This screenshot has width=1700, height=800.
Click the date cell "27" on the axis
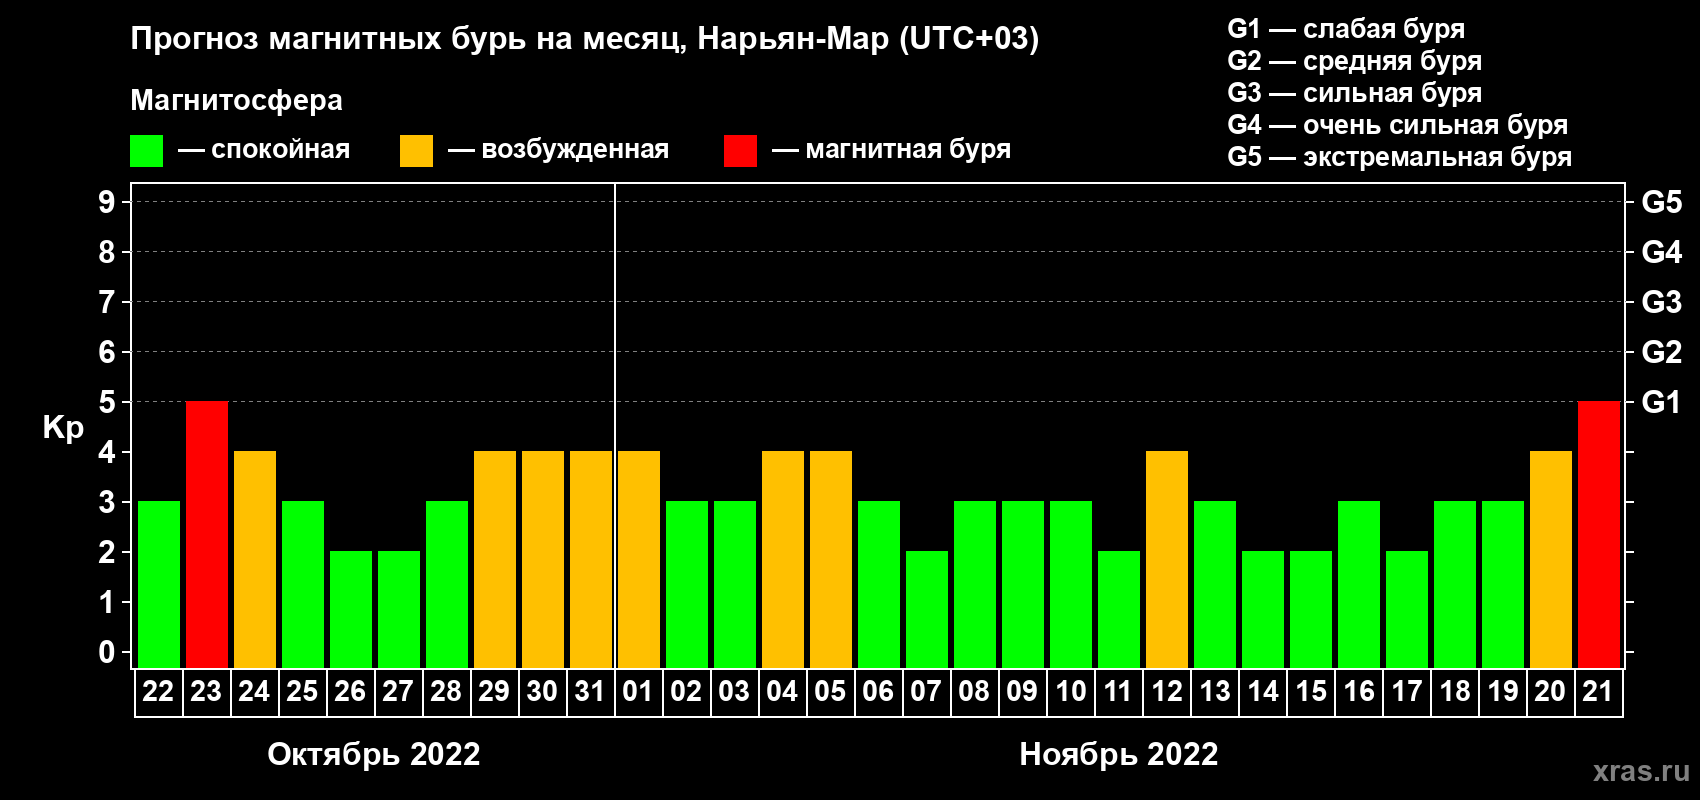coord(399,692)
